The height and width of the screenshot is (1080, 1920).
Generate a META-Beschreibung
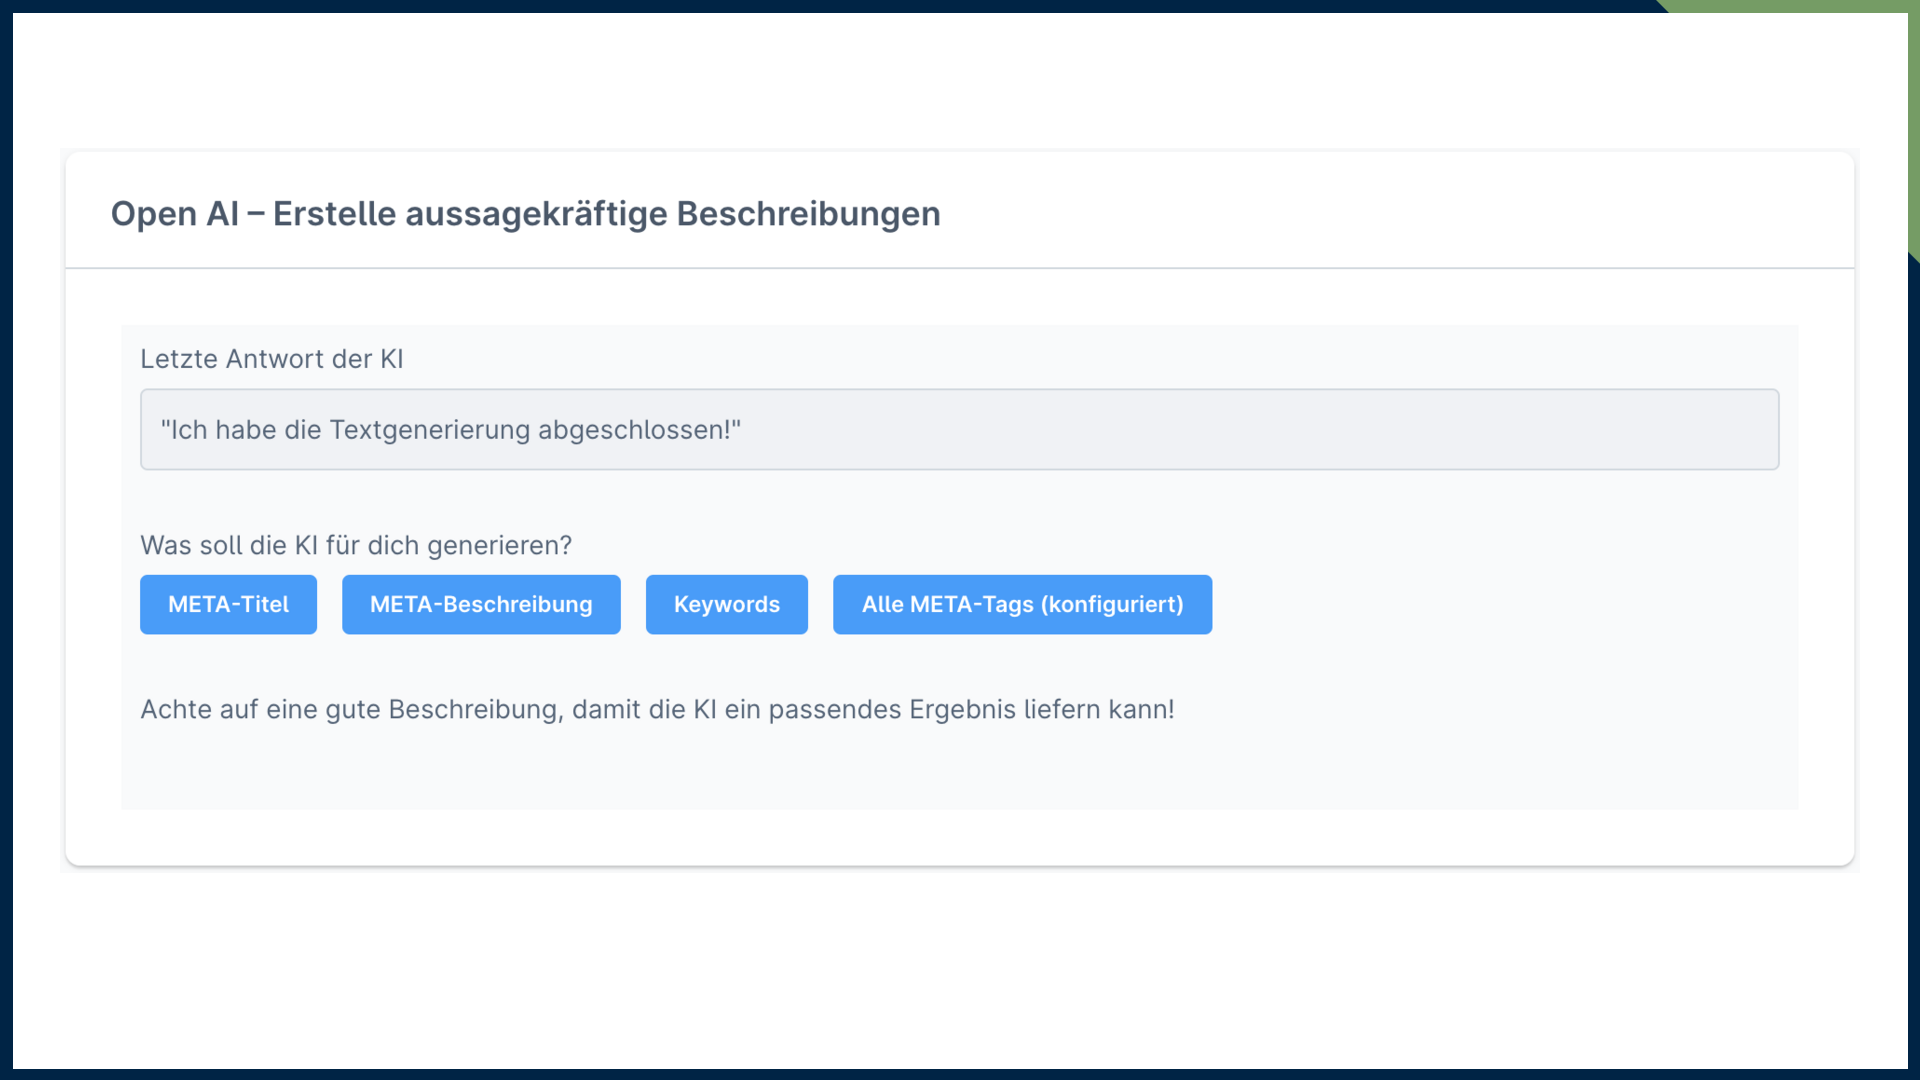(481, 604)
